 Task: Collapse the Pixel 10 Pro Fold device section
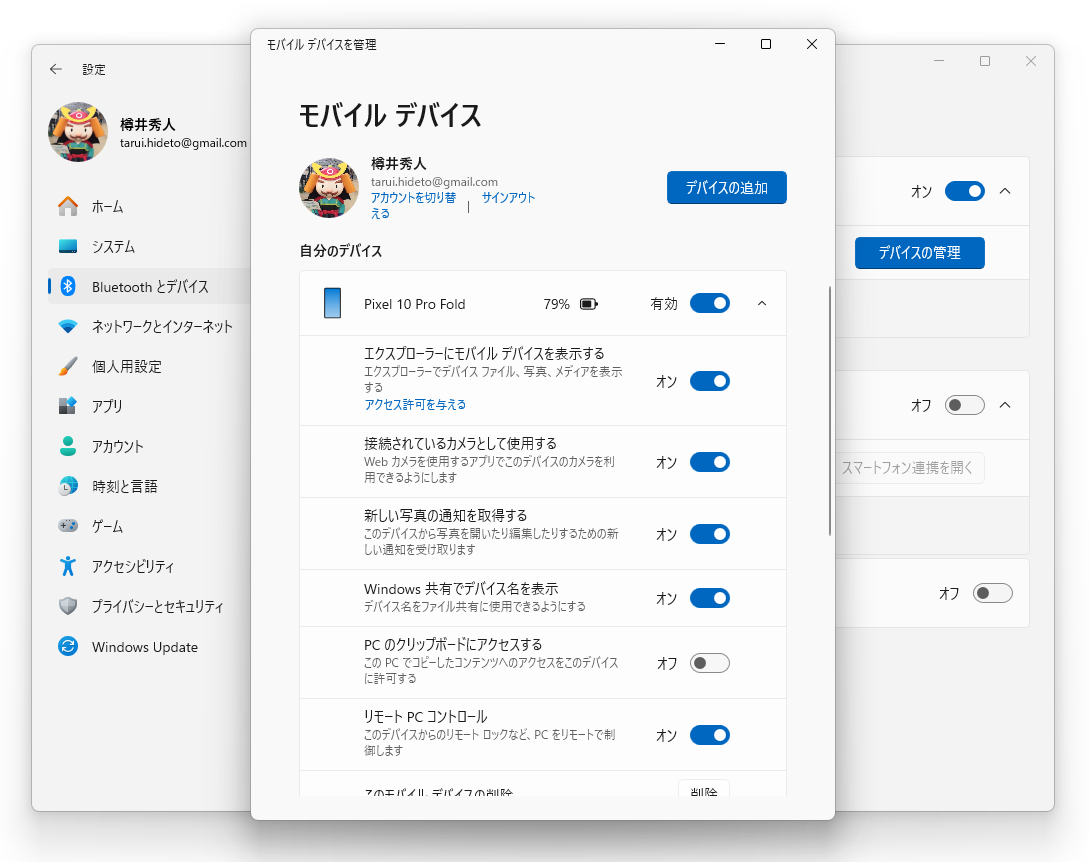pos(762,304)
